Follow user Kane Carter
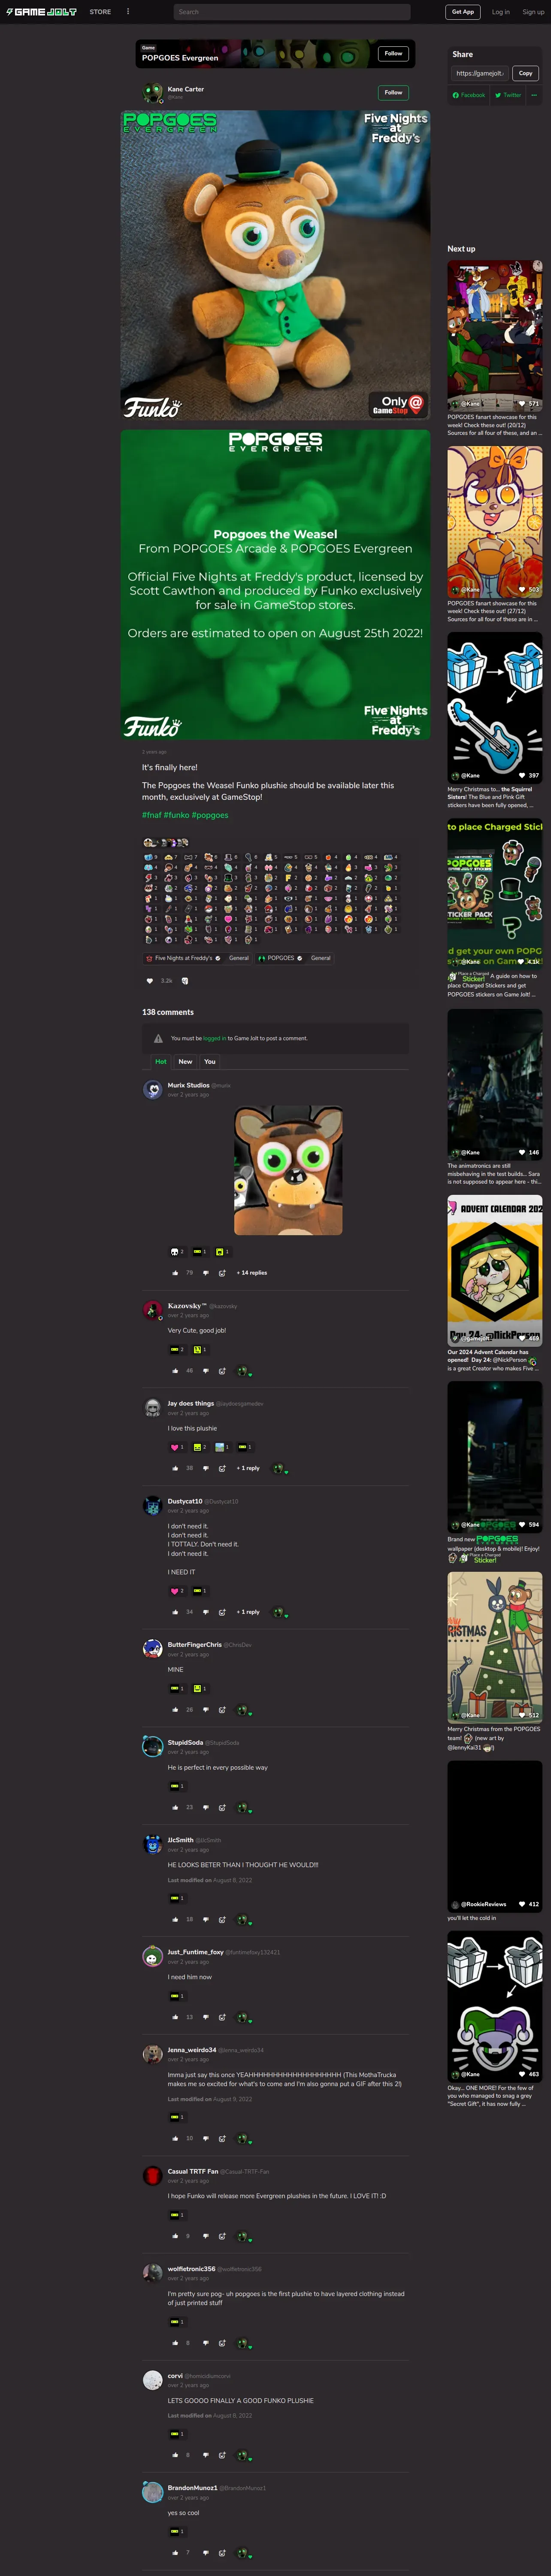The width and height of the screenshot is (551, 2576). [394, 93]
